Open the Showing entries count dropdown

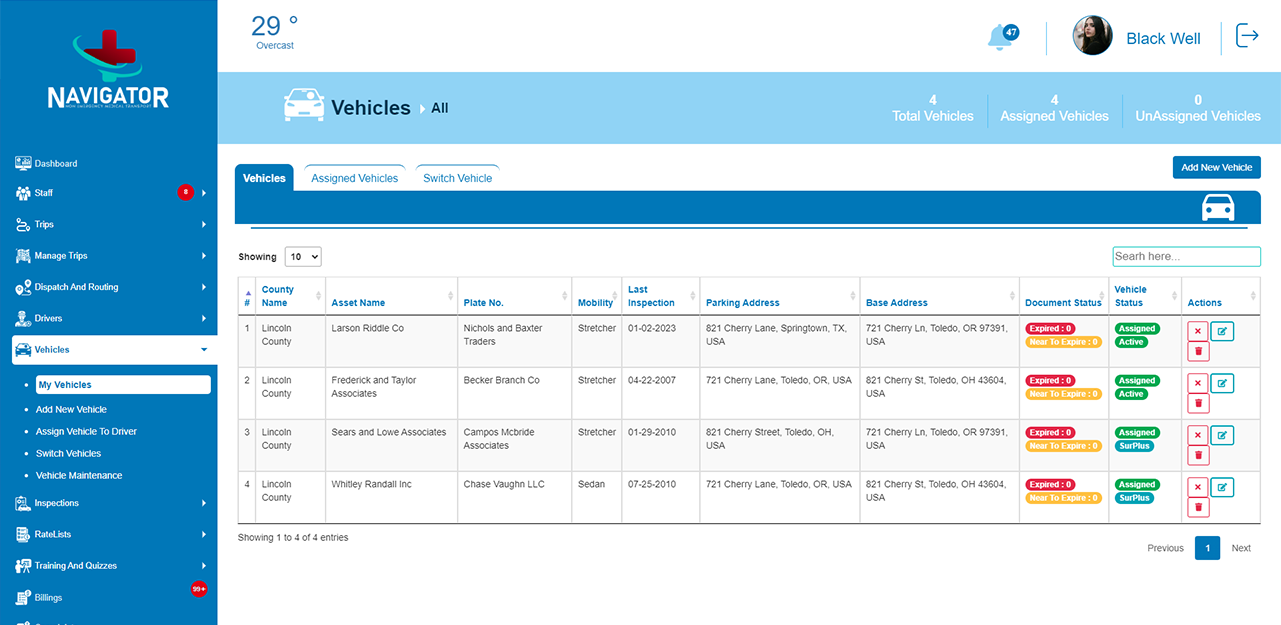303,257
